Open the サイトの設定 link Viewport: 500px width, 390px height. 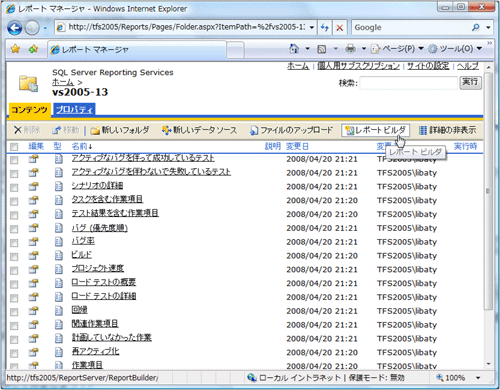click(428, 66)
